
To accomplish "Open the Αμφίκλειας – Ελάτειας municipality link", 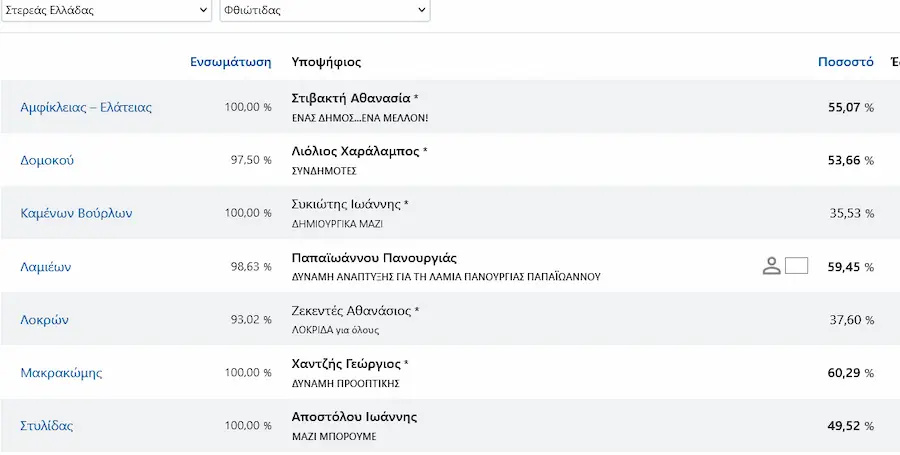I will coord(86,107).
